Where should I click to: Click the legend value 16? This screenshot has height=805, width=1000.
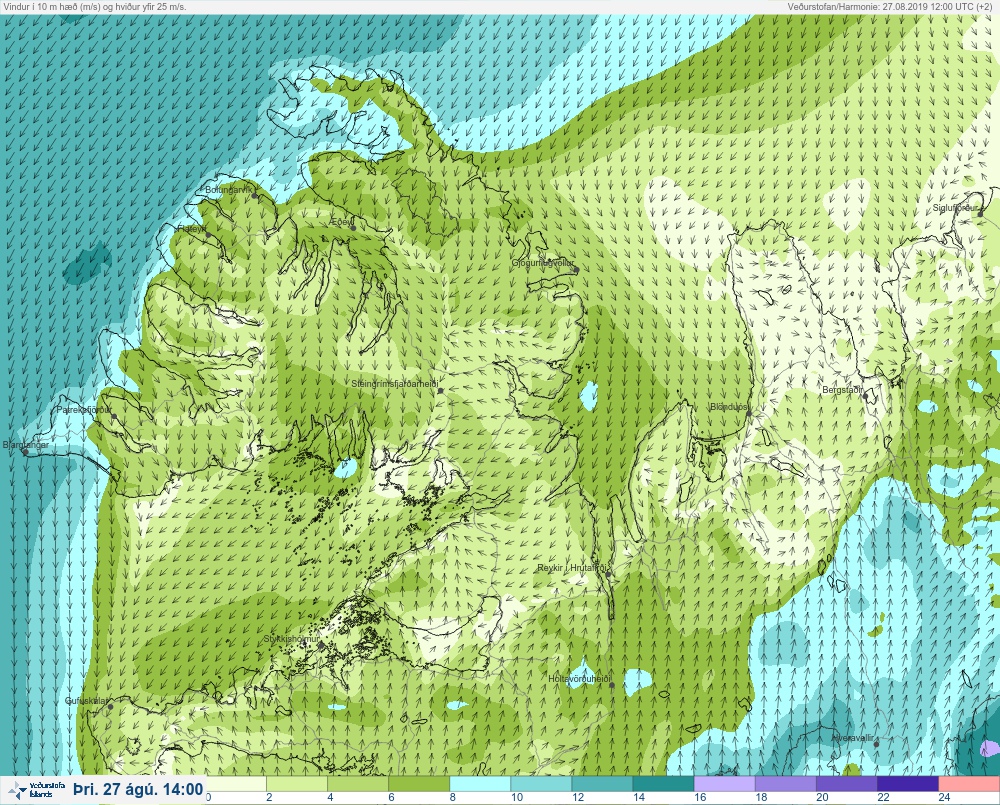(700, 797)
